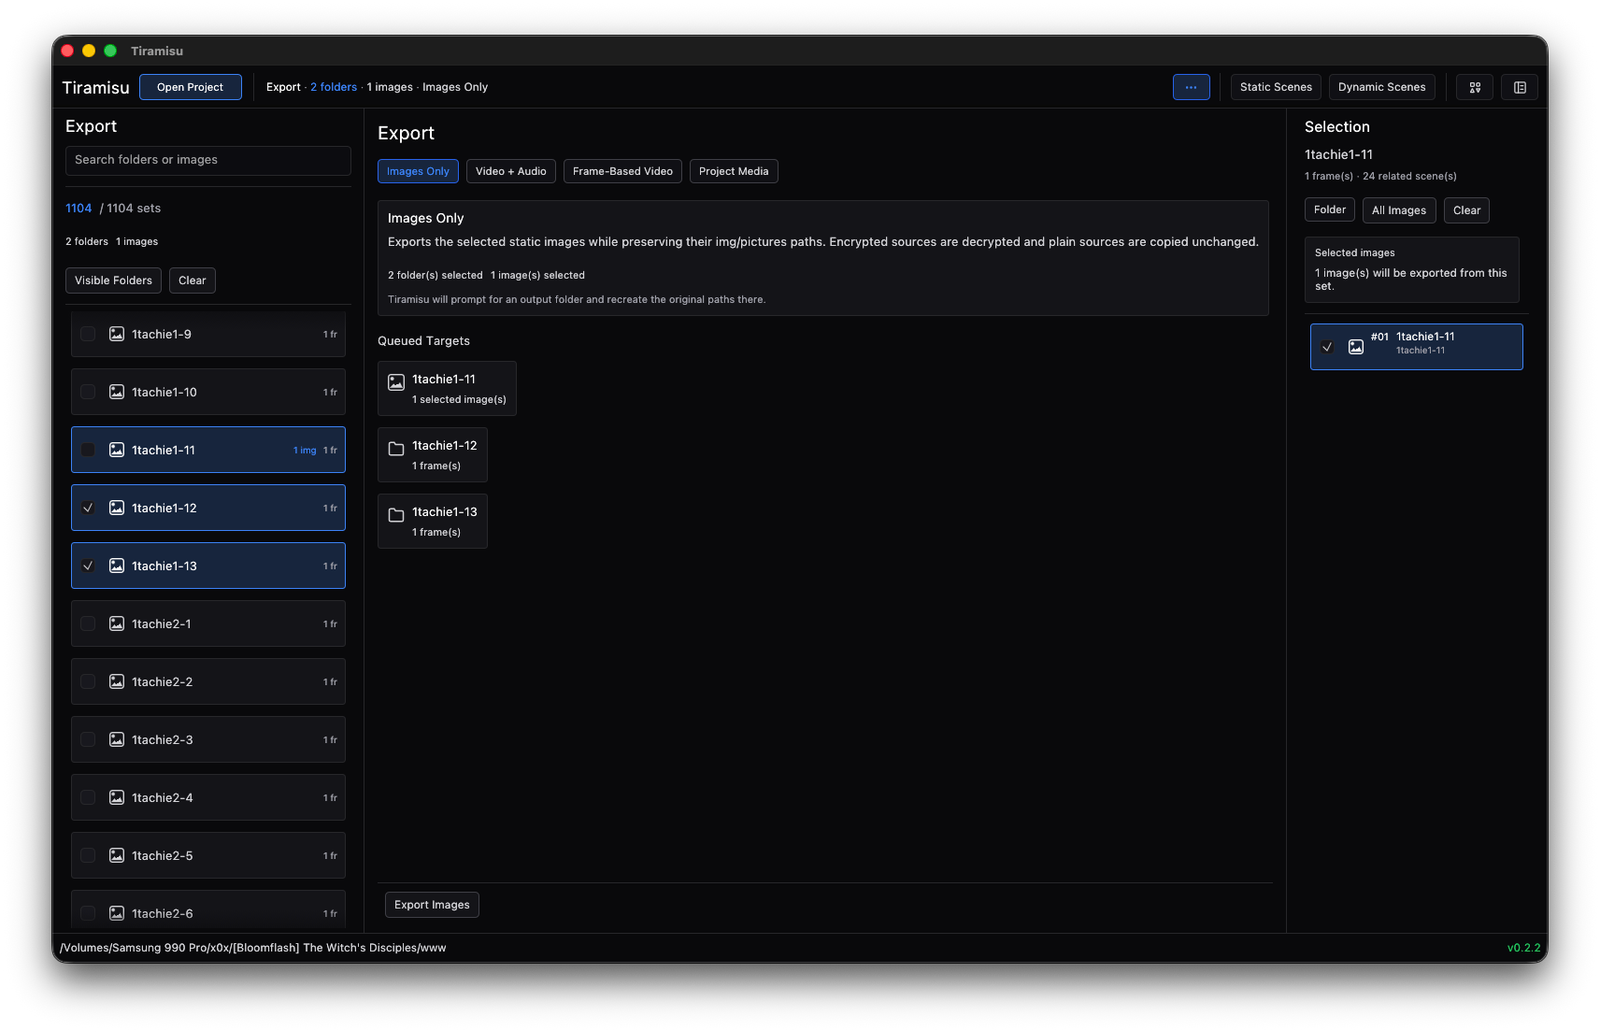The height and width of the screenshot is (1032, 1600).
Task: Clear the Selection panel images
Action: click(1467, 210)
